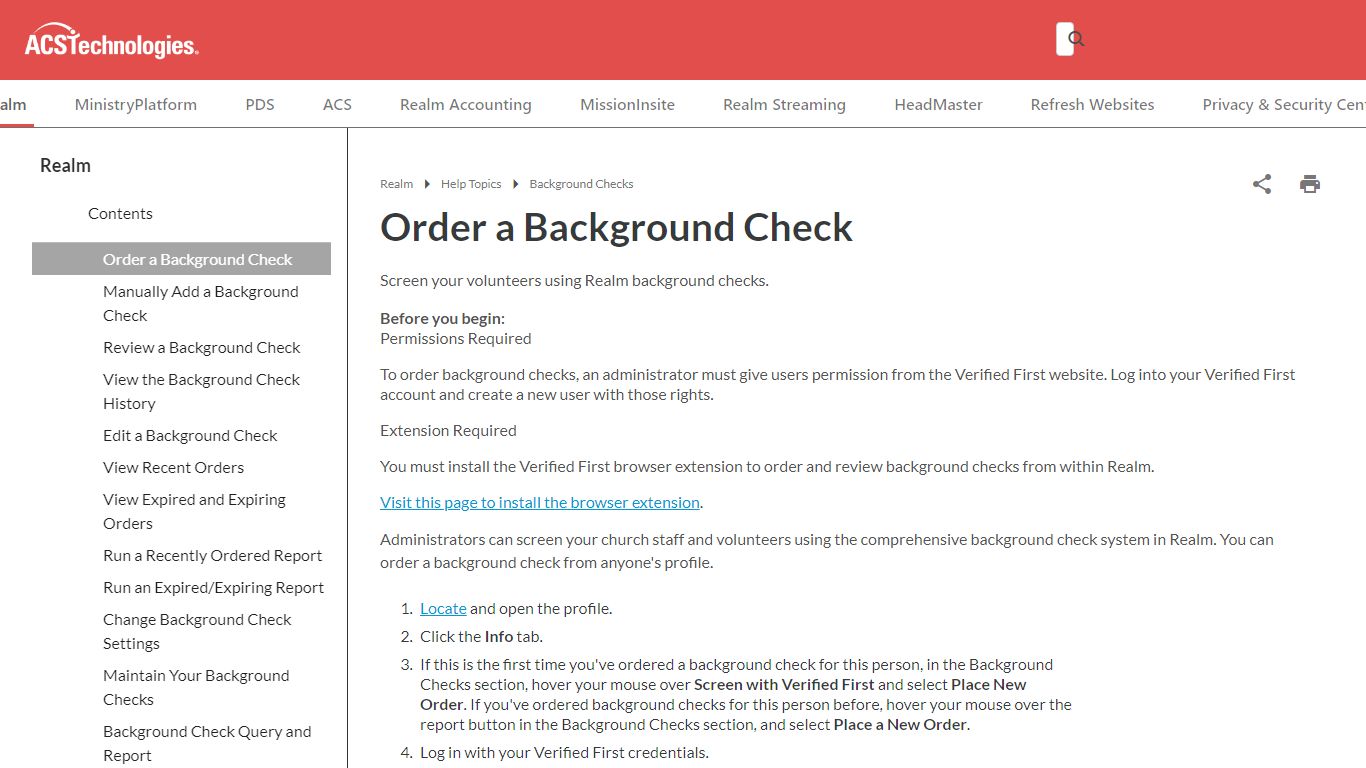Click the Realm breadcrumb link
Viewport: 1366px width, 768px height.
[x=396, y=184]
